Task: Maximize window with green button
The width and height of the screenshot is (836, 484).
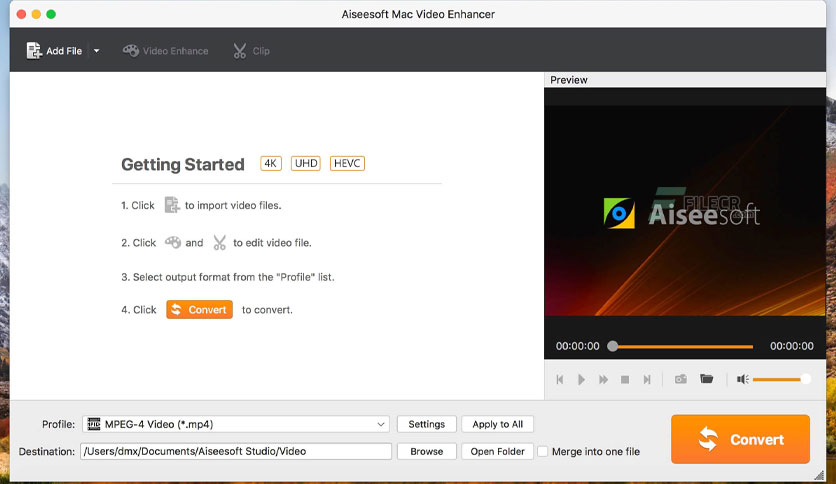Action: 51,14
